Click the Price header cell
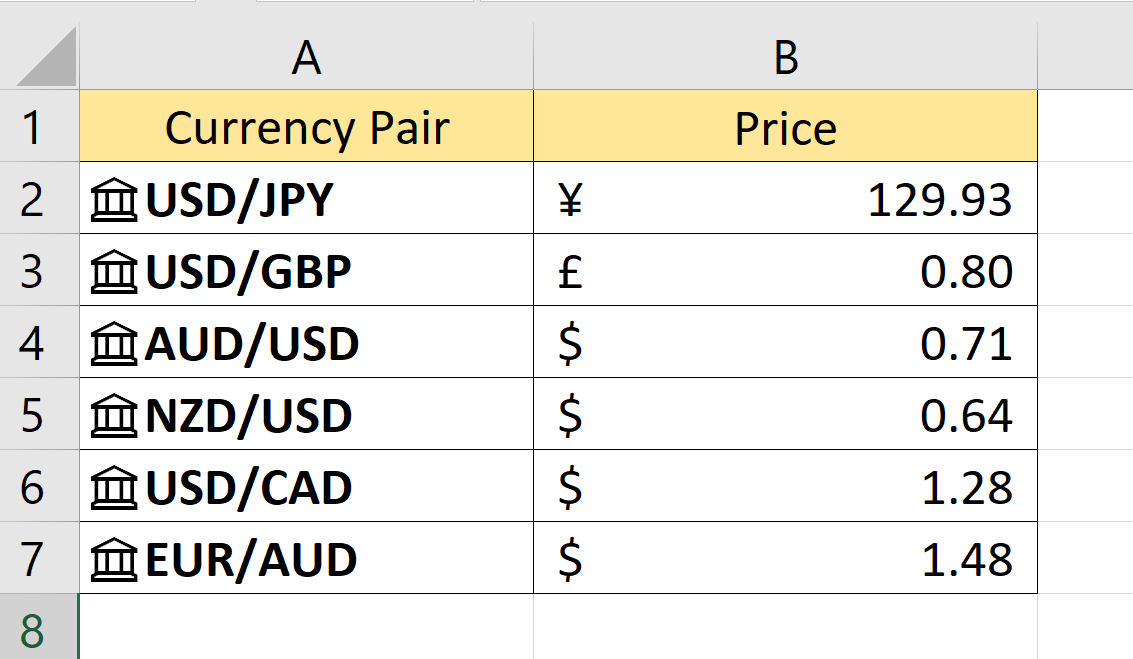The image size is (1133, 659). click(785, 126)
